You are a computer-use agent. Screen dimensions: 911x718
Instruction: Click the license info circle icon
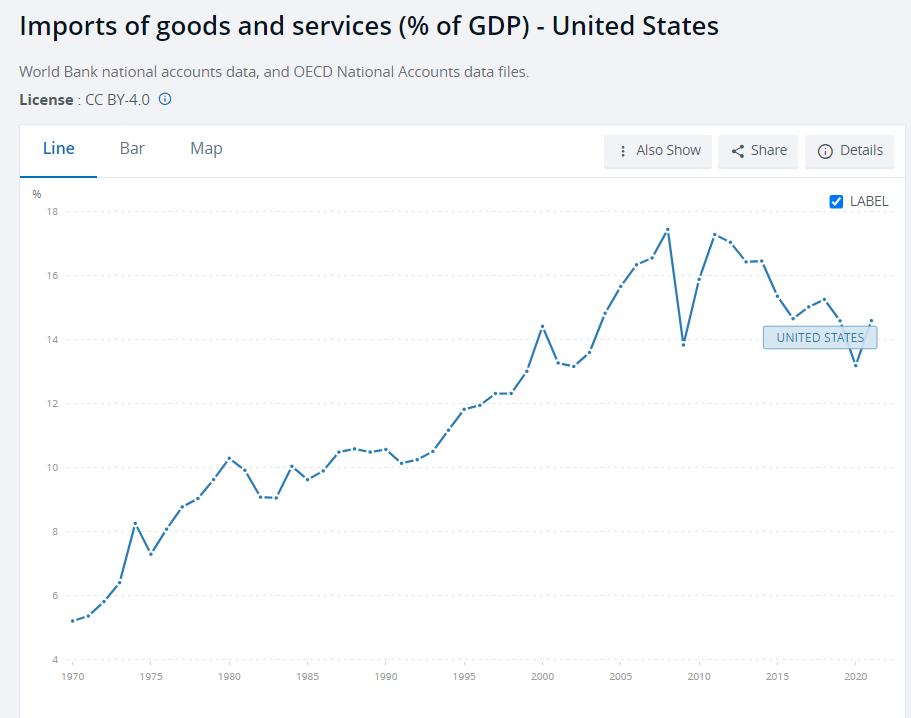[166, 99]
